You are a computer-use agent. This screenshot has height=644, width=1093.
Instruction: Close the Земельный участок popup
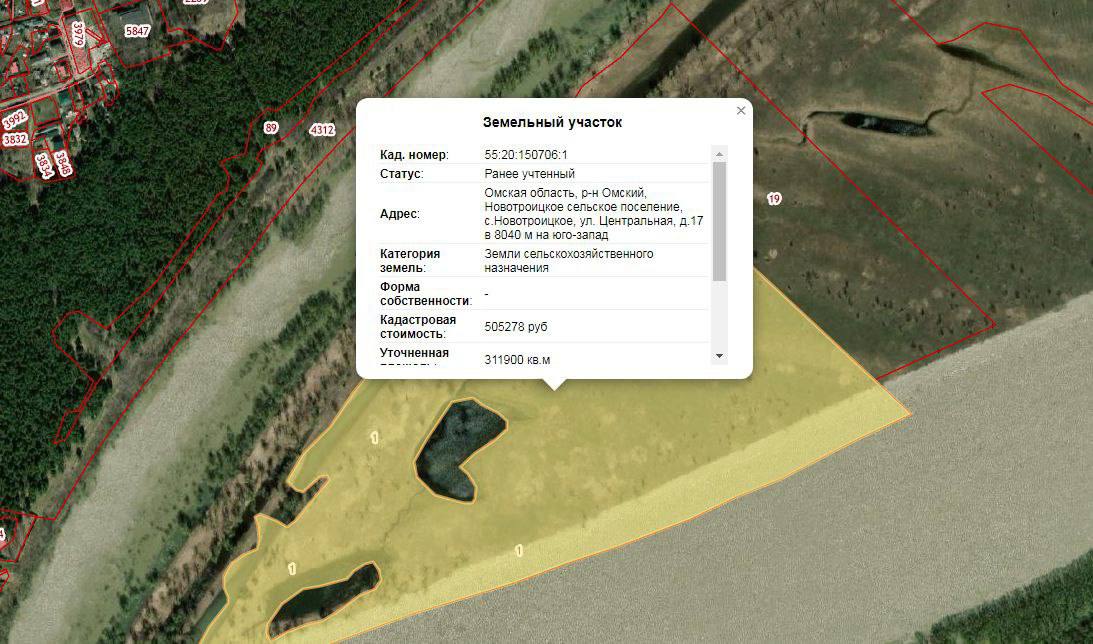coord(741,111)
